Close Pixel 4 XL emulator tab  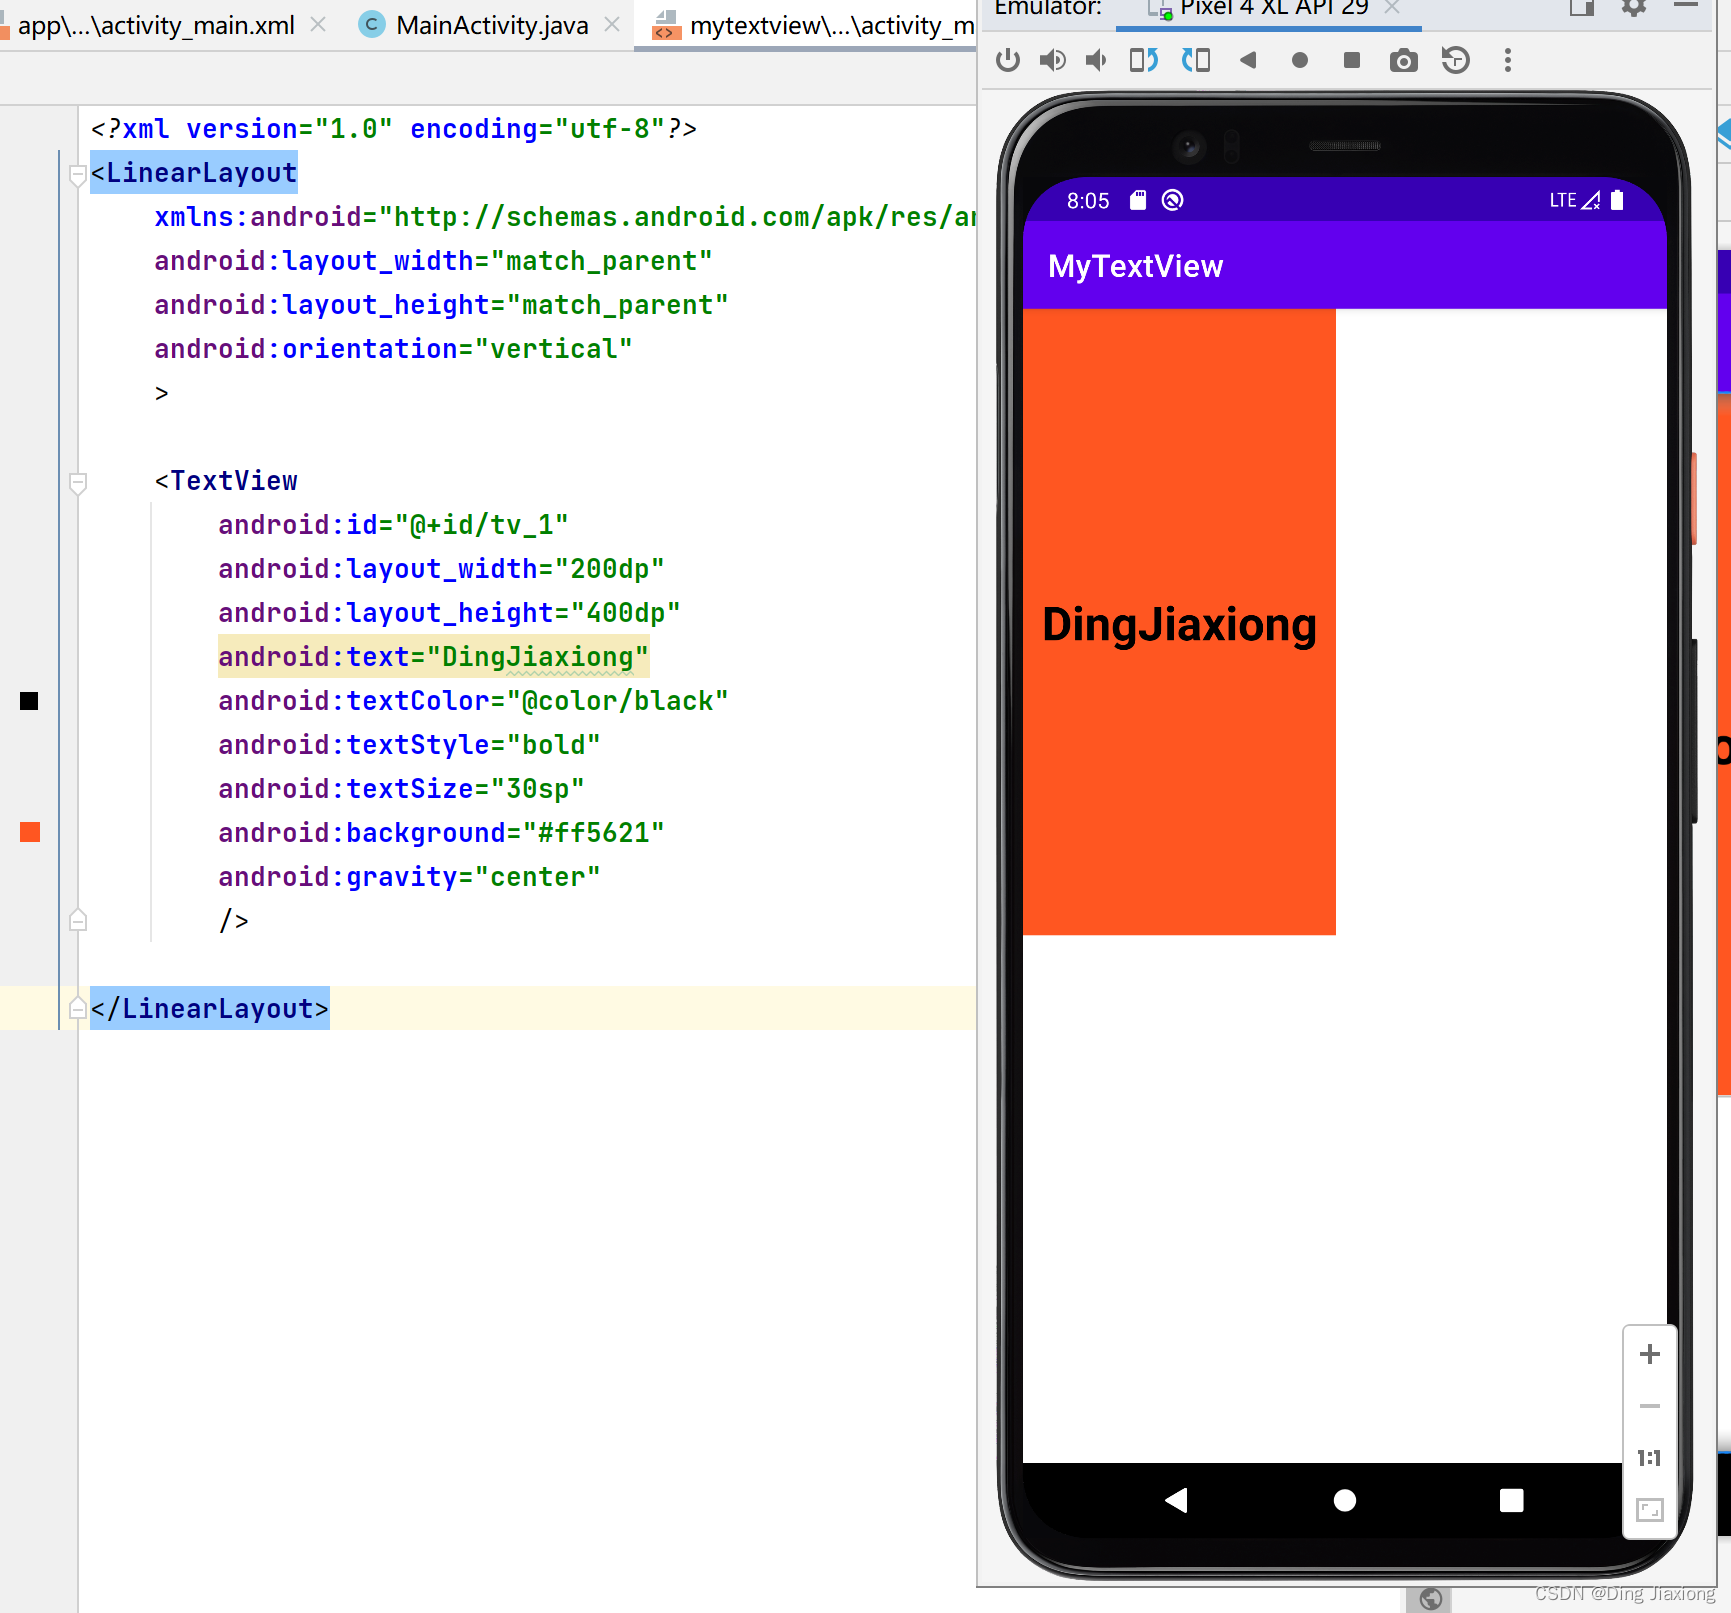tap(1392, 8)
